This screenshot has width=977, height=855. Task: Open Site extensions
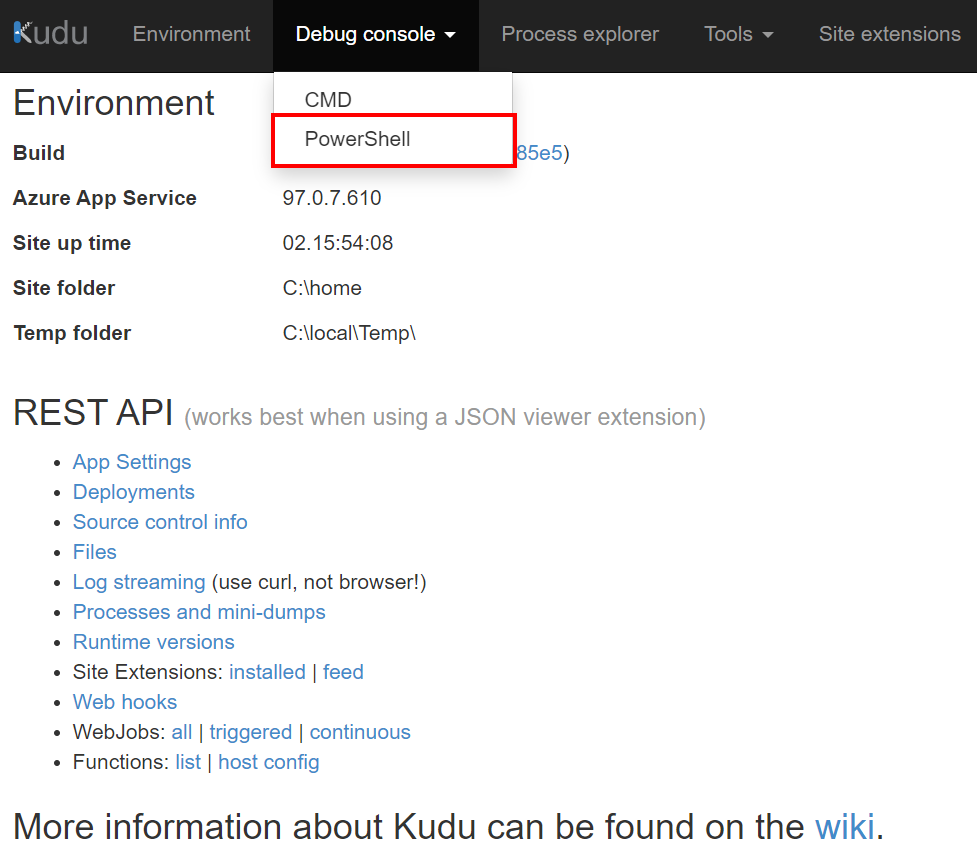[889, 34]
